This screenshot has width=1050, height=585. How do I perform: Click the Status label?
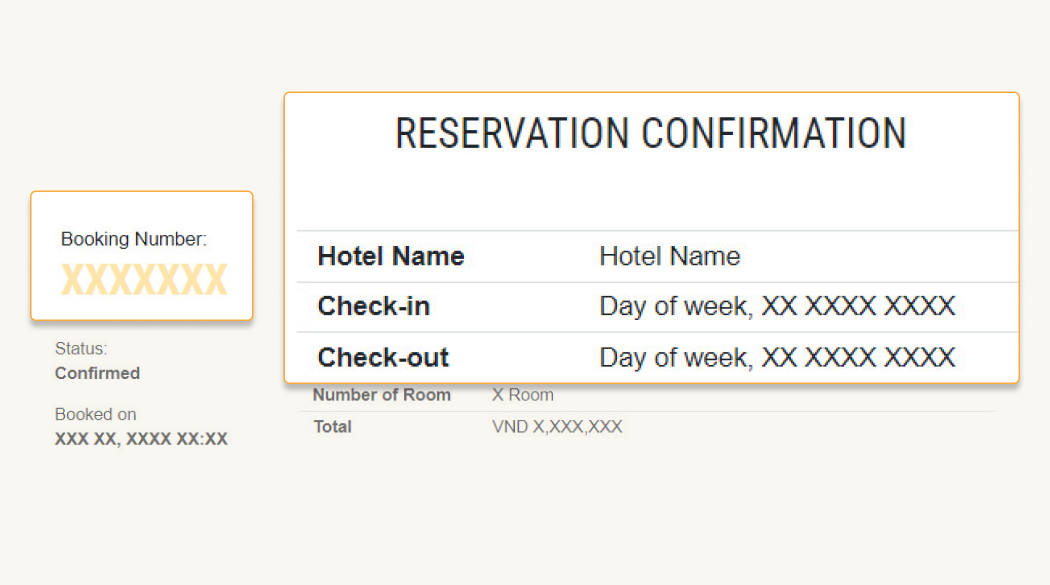81,349
